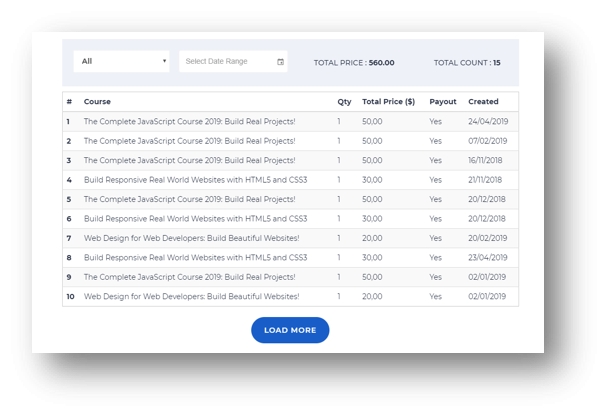Click the 24/04/2019 created date
This screenshot has width=609, height=418.
487,122
